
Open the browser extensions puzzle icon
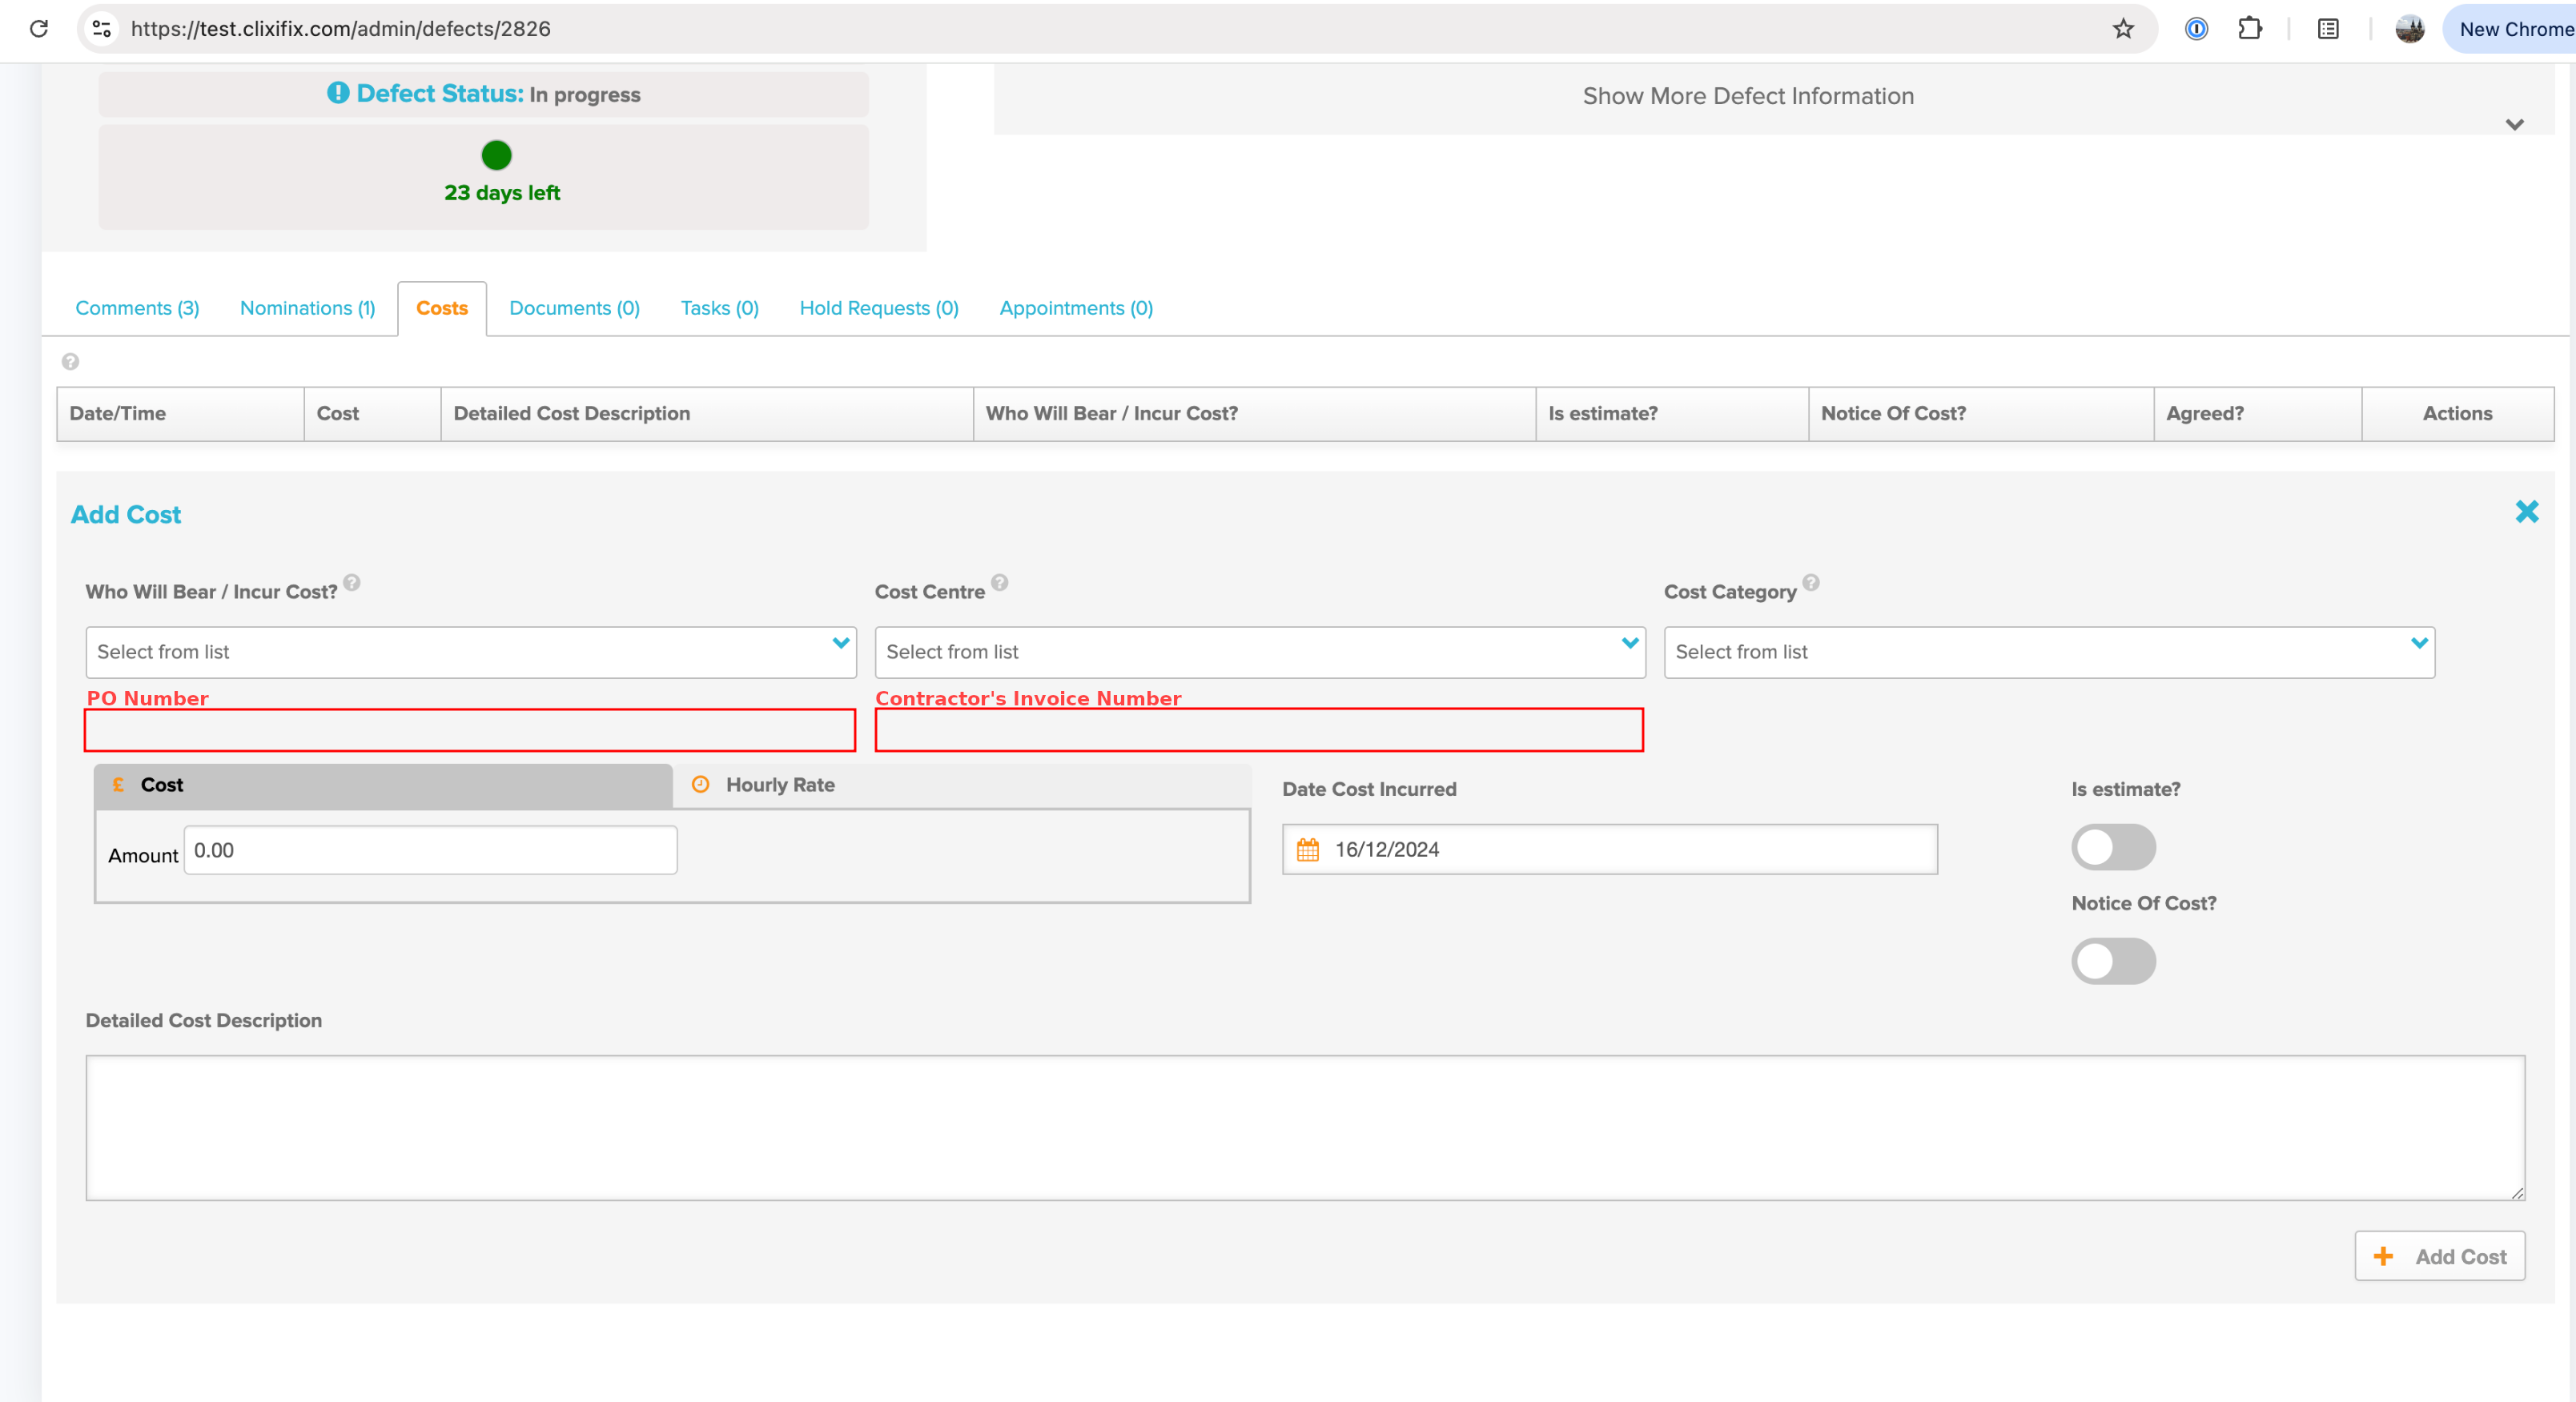pyautogui.click(x=2249, y=29)
